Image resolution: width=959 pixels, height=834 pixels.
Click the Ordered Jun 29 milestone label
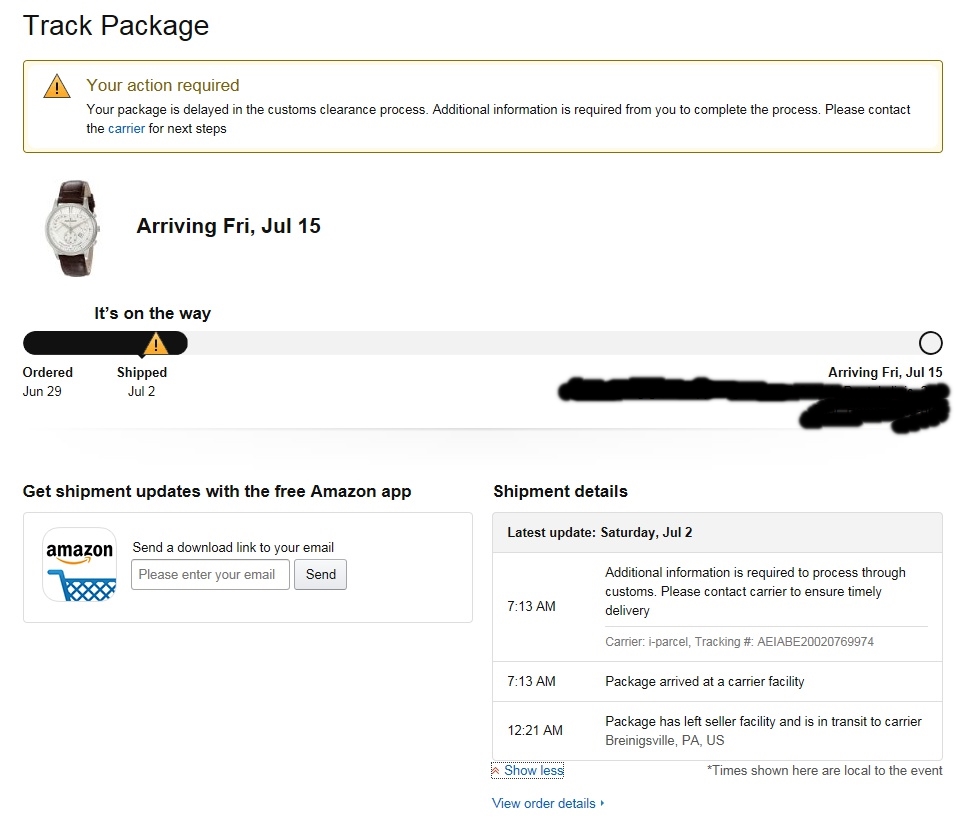coord(47,381)
